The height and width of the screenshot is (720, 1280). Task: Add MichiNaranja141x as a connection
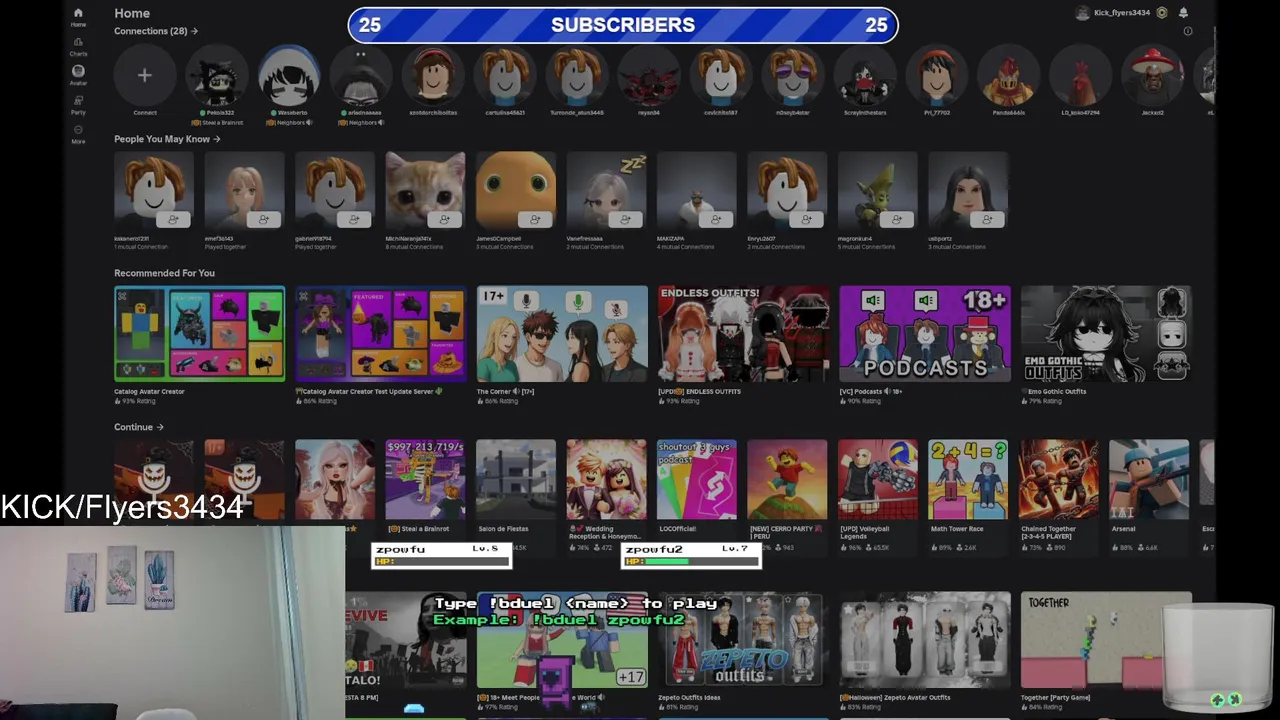(x=444, y=219)
